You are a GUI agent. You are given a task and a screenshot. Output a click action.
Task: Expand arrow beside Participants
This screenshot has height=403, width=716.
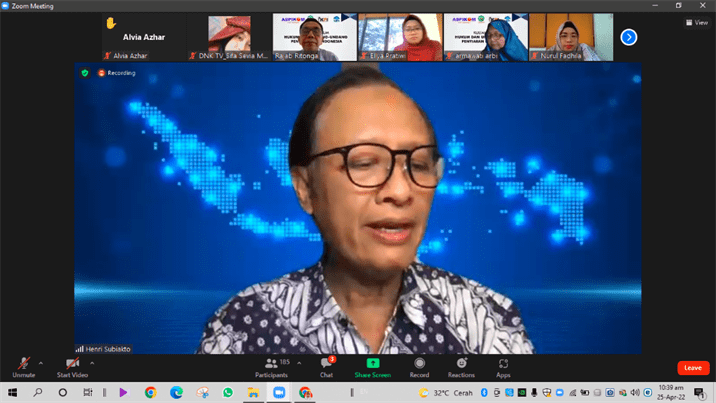[x=299, y=363]
